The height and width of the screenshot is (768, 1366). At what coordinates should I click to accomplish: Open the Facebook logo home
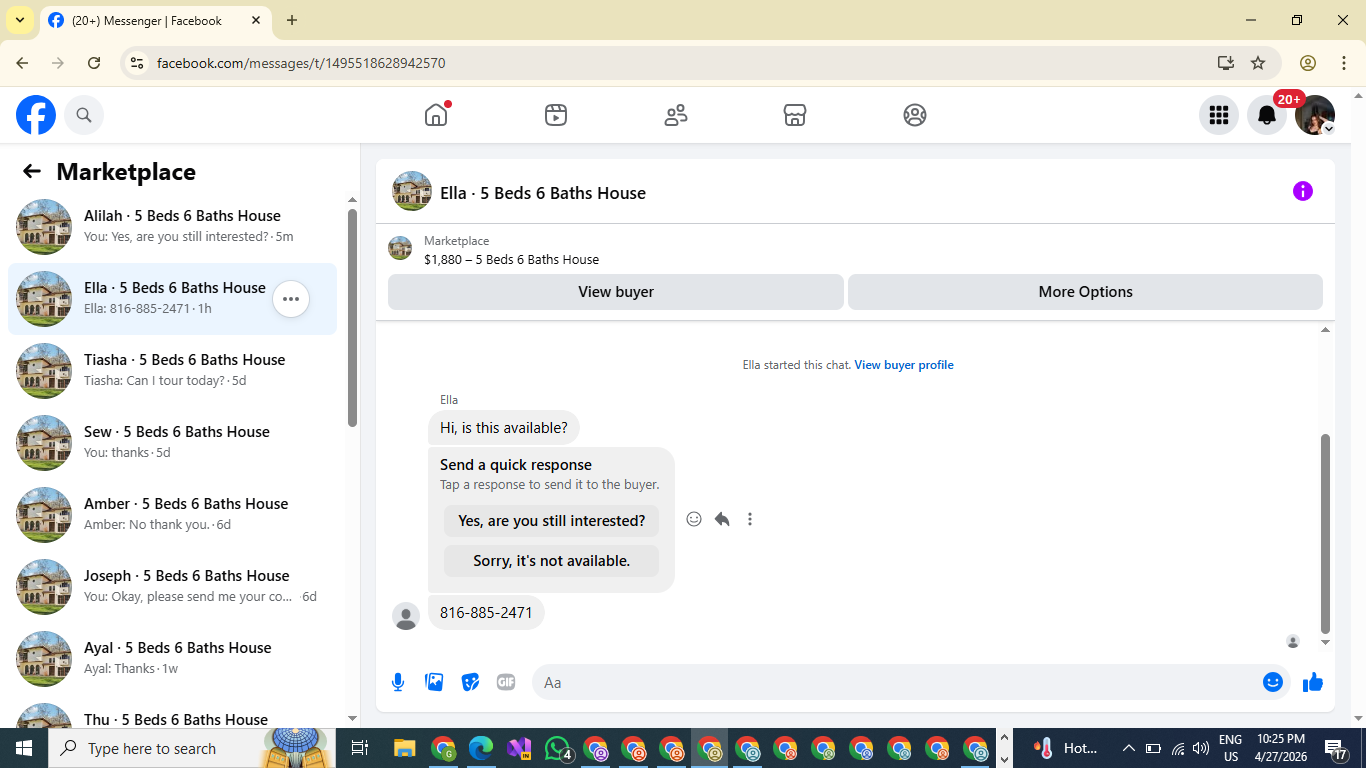coord(36,115)
